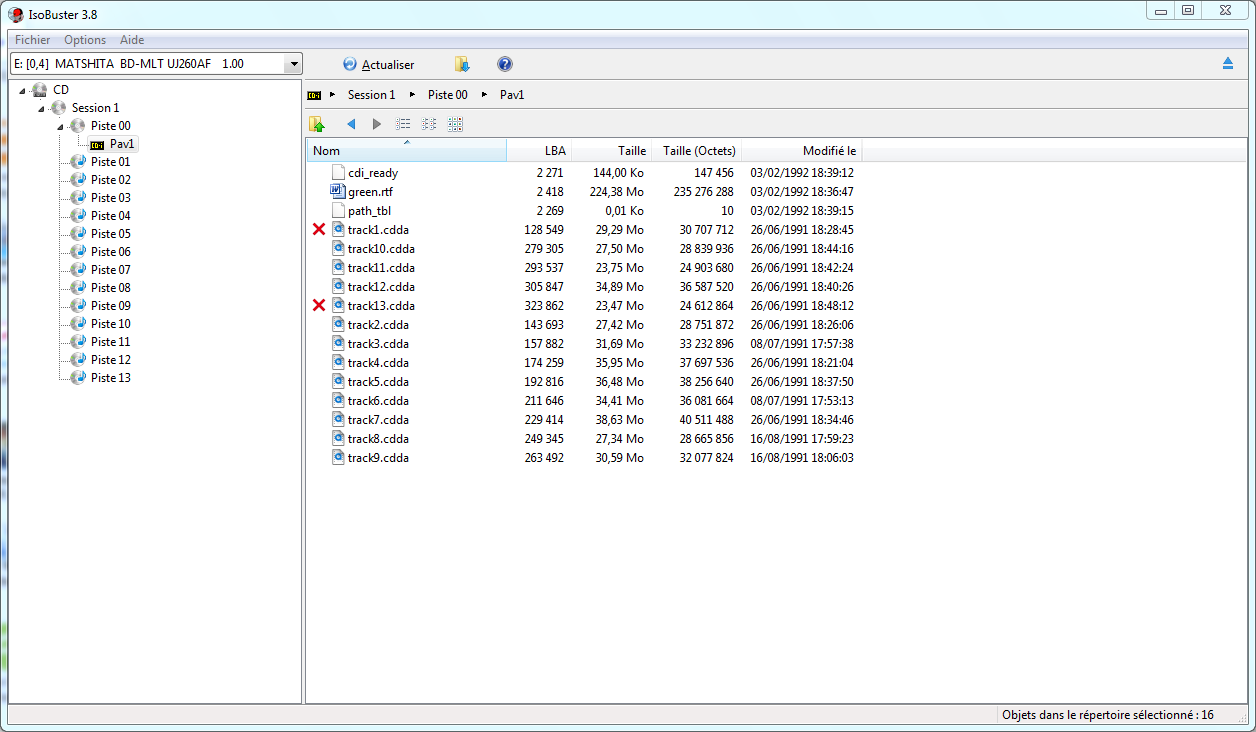
Task: Sort by the Taille (Octets) column header
Action: (x=696, y=151)
